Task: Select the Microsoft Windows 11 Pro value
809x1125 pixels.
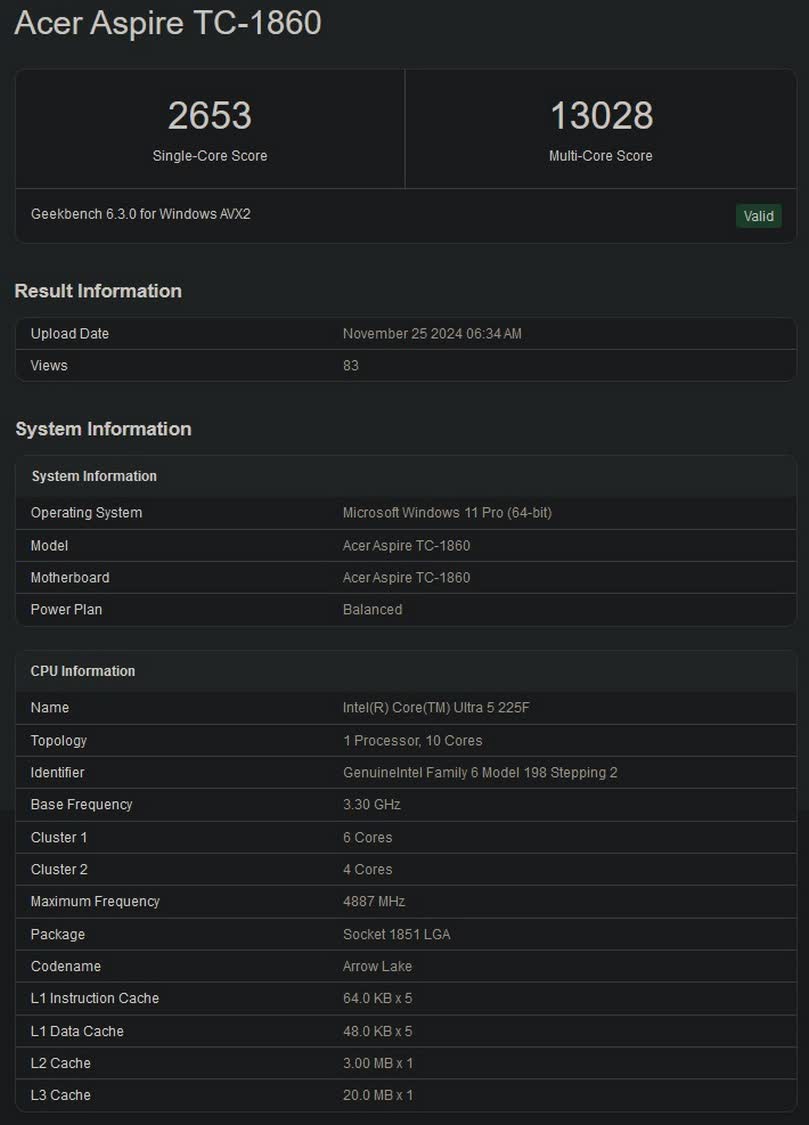Action: (x=447, y=513)
